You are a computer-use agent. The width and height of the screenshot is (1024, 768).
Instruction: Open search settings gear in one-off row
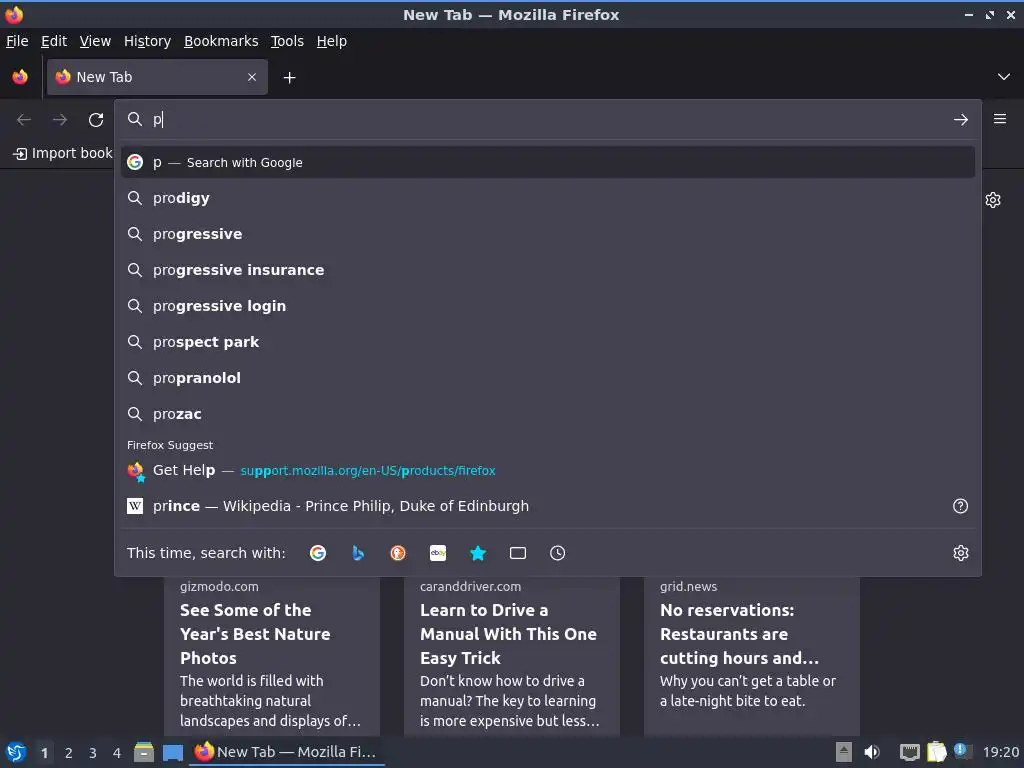click(x=961, y=553)
